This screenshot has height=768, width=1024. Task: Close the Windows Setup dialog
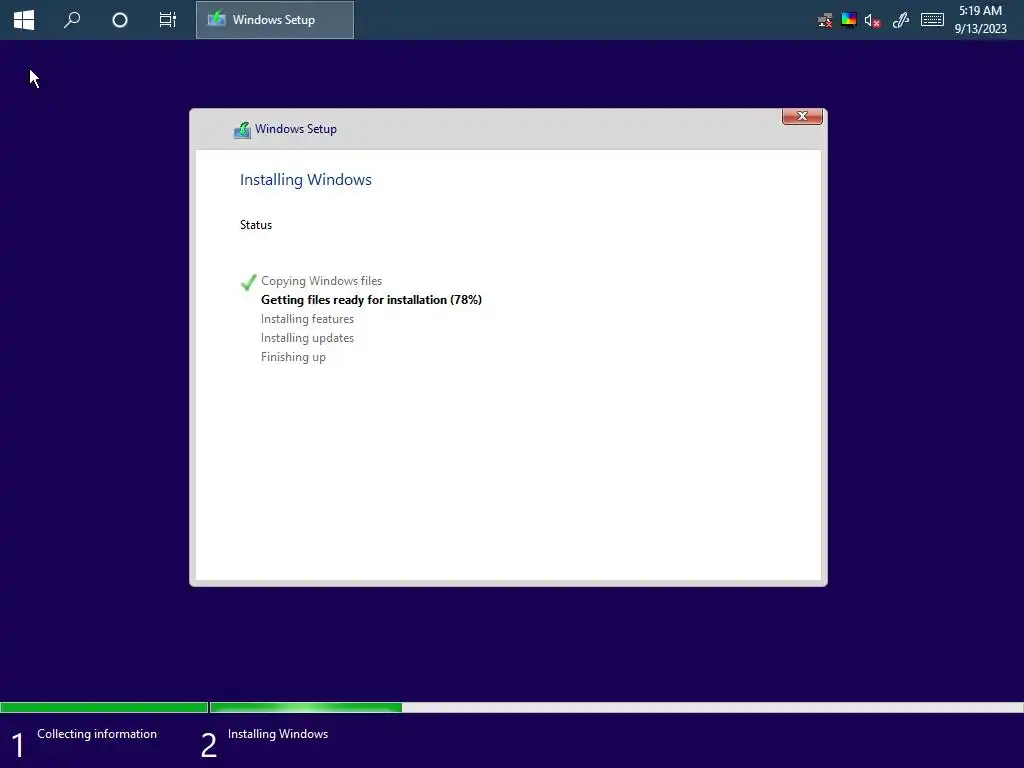coord(802,116)
